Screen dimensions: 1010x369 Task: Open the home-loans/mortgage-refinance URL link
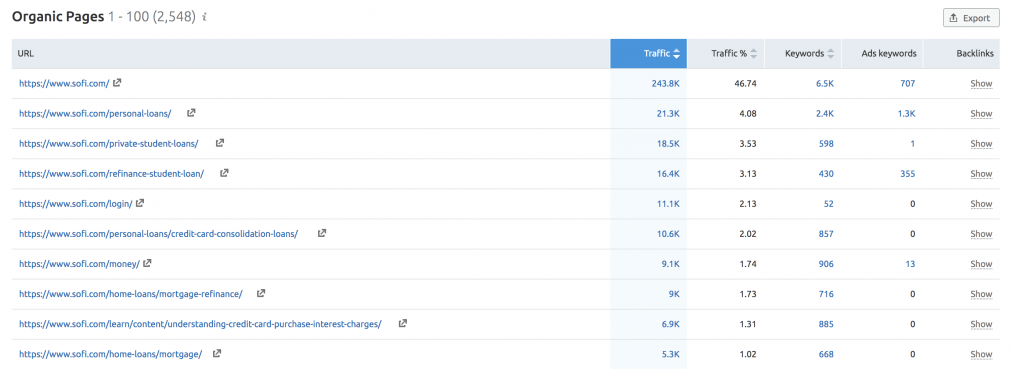click(130, 294)
